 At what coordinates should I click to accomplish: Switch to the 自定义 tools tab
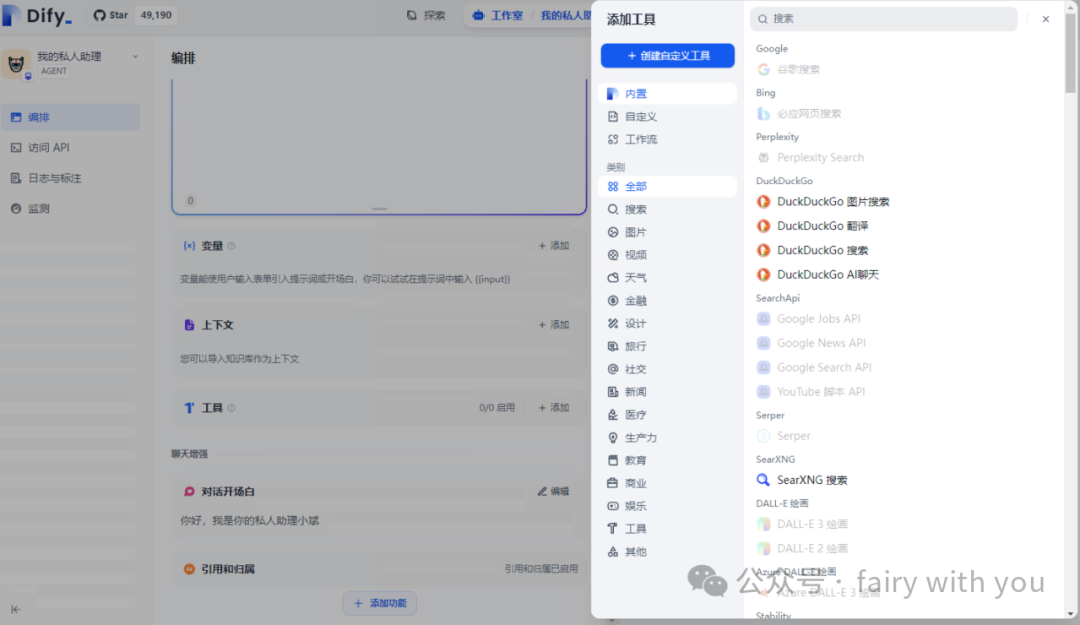(640, 117)
